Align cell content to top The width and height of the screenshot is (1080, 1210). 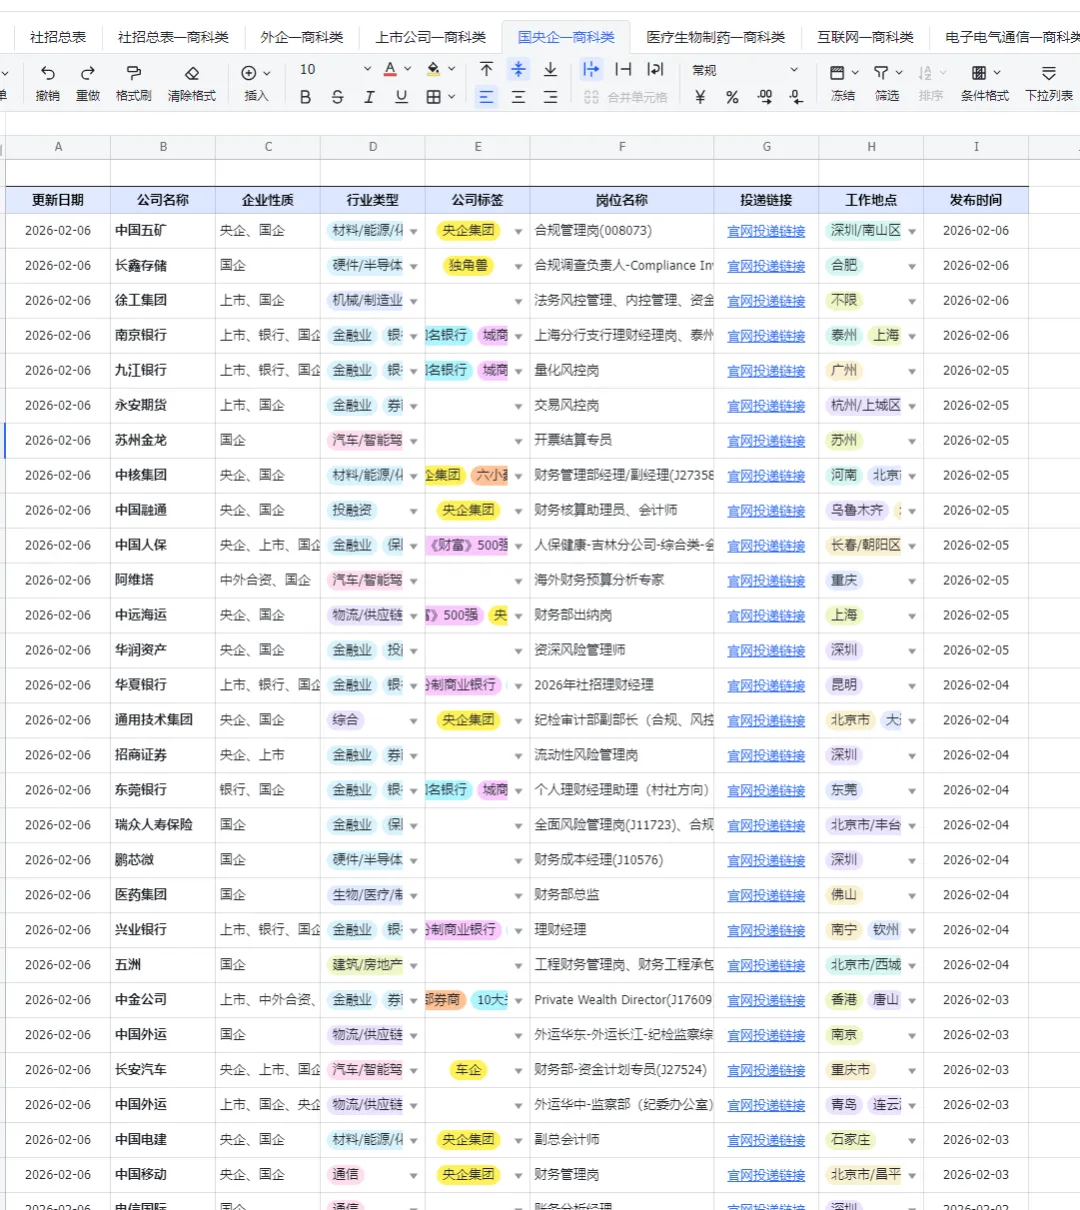pyautogui.click(x=486, y=69)
